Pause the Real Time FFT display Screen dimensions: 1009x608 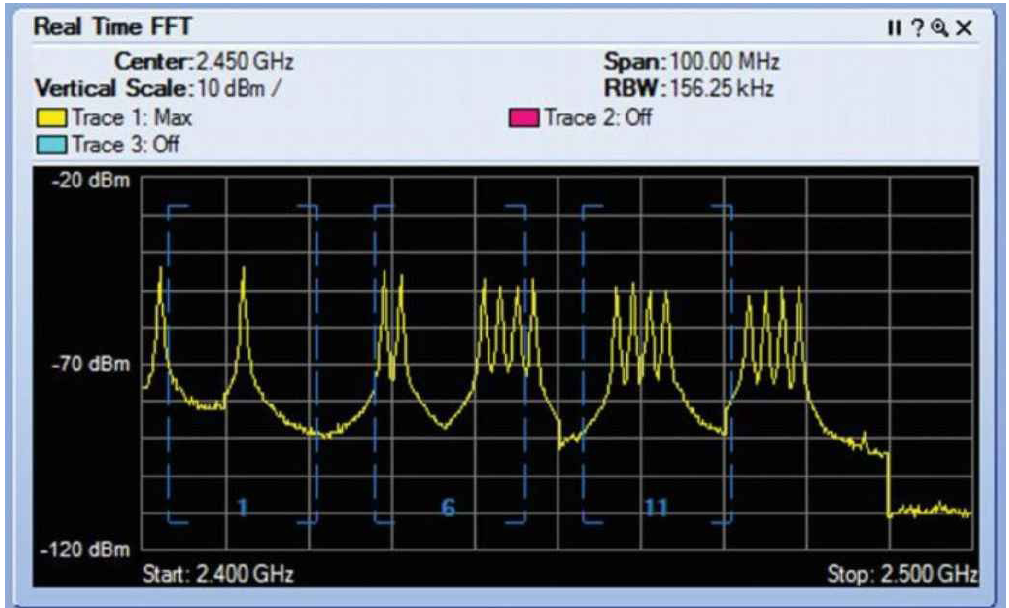894,28
